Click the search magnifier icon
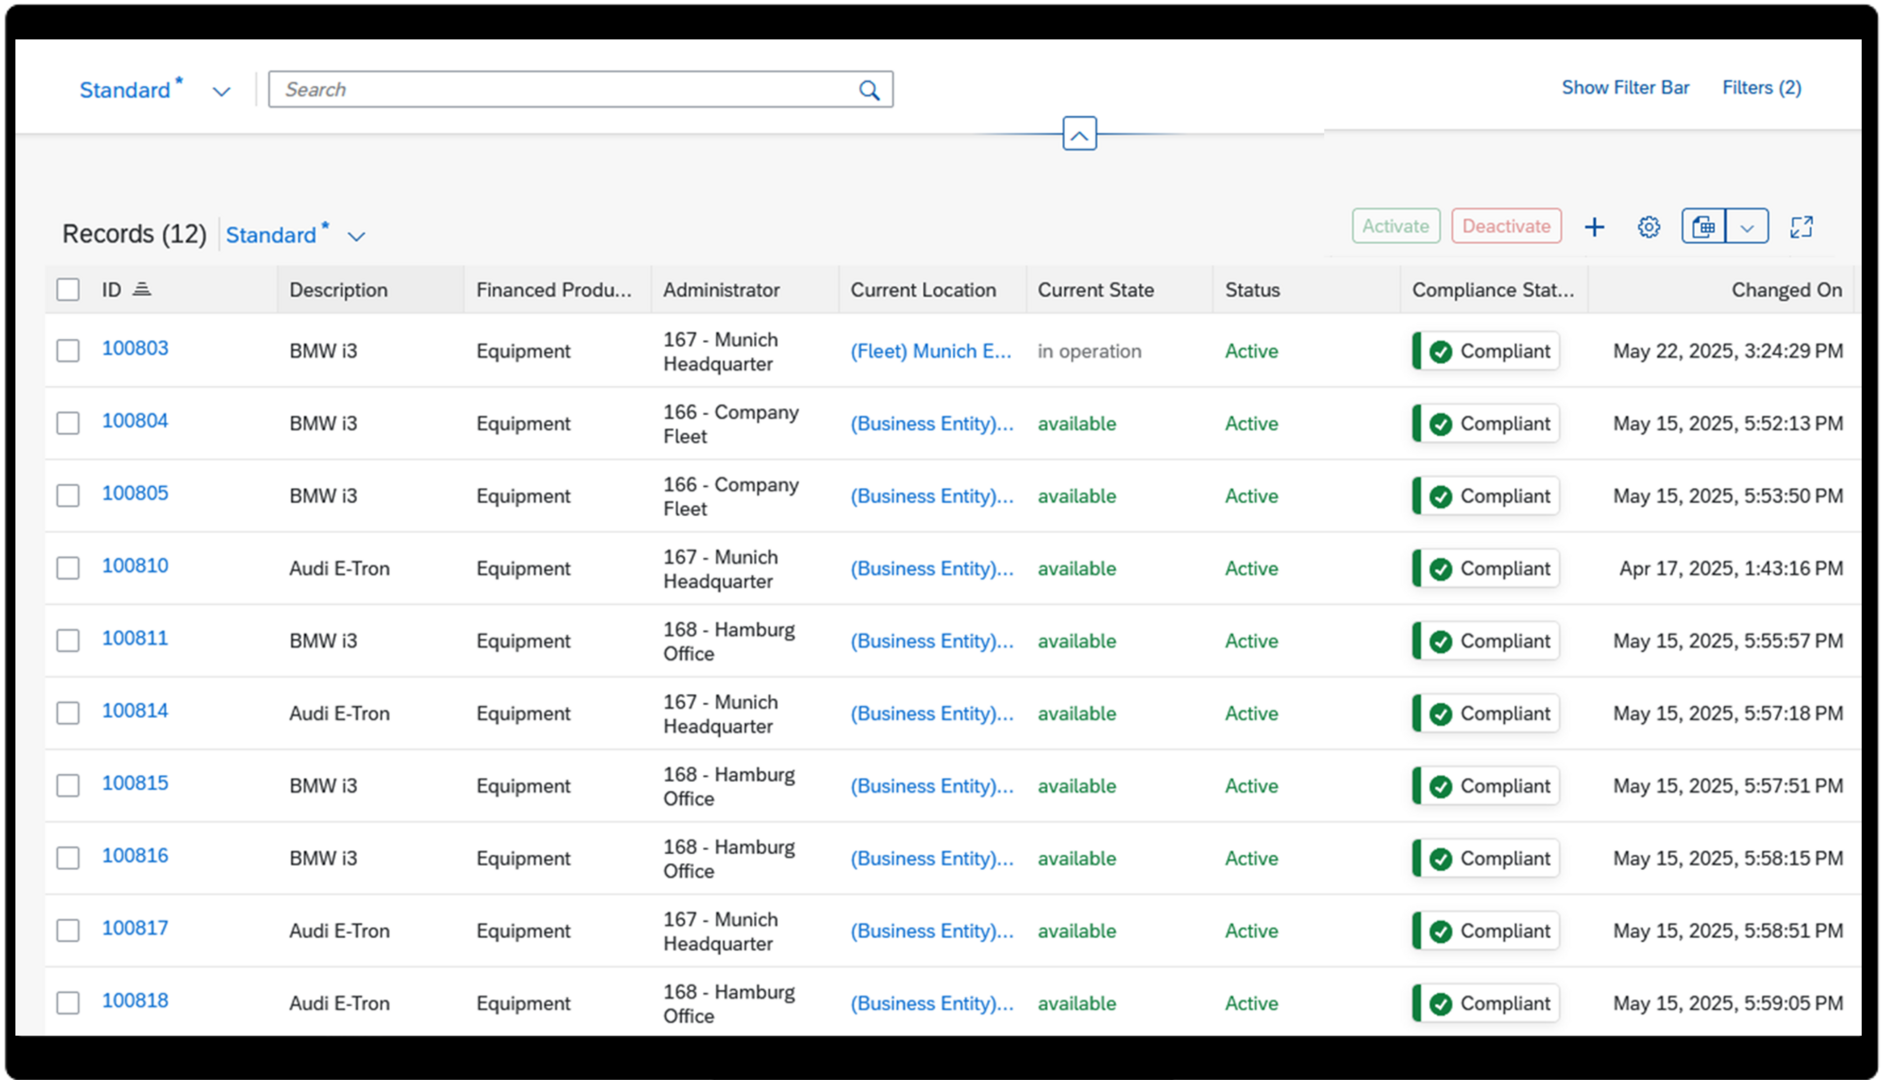1890x1080 pixels. pyautogui.click(x=869, y=90)
